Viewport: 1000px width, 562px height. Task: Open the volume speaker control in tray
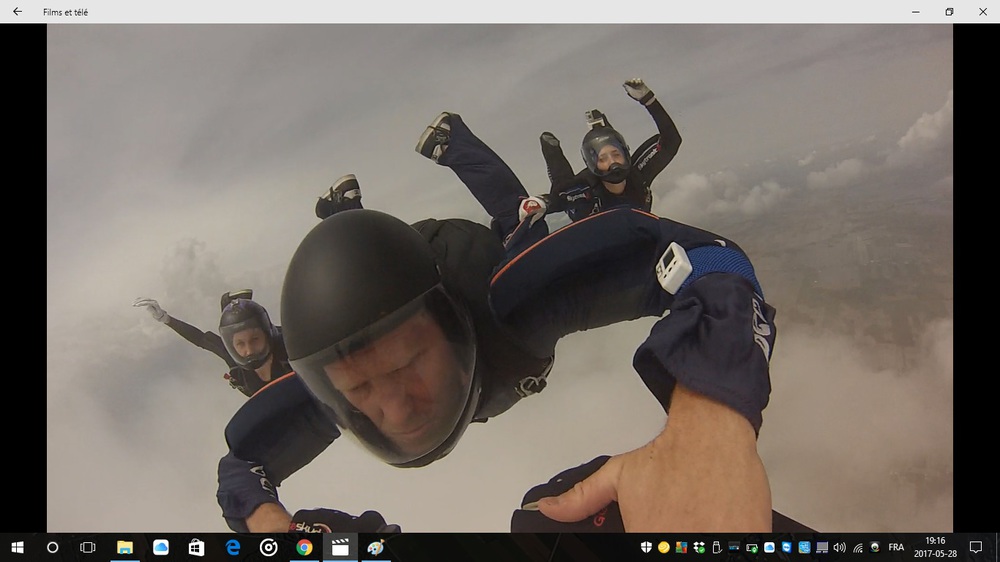tap(839, 547)
